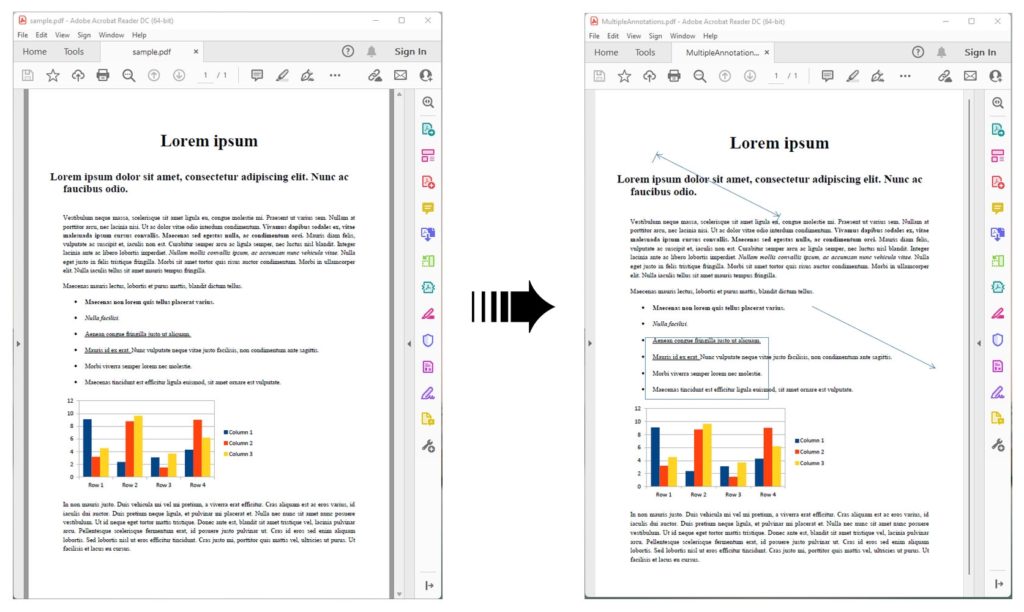Print the document in sample.pdf window

[103, 75]
